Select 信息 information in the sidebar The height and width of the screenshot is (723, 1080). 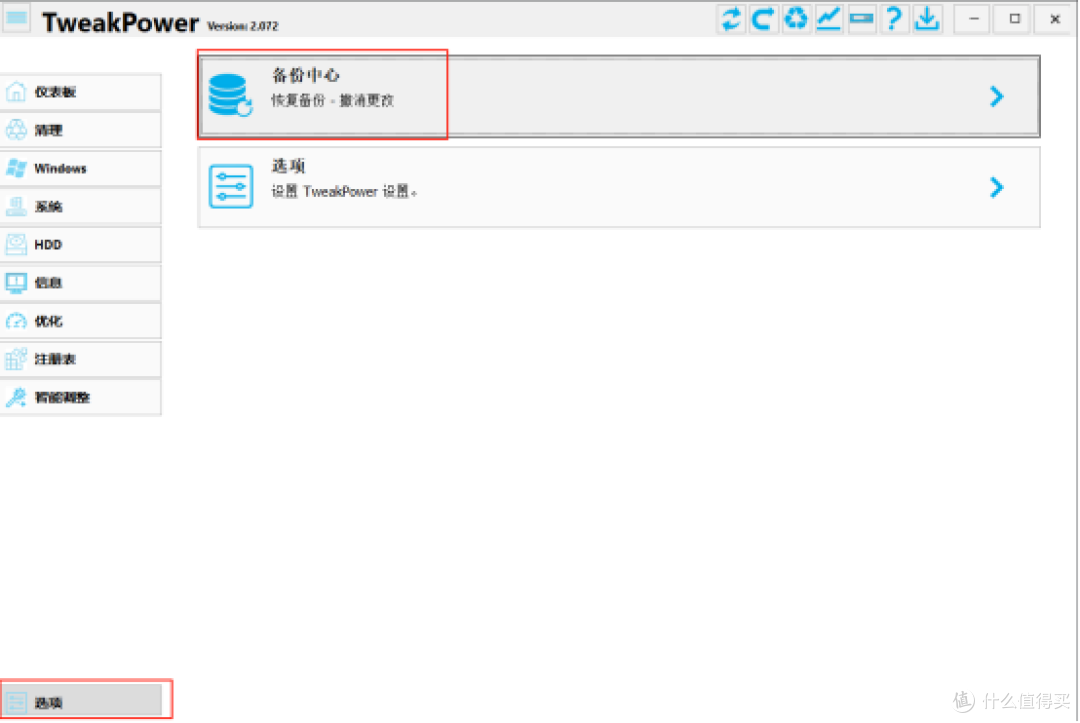click(x=81, y=282)
